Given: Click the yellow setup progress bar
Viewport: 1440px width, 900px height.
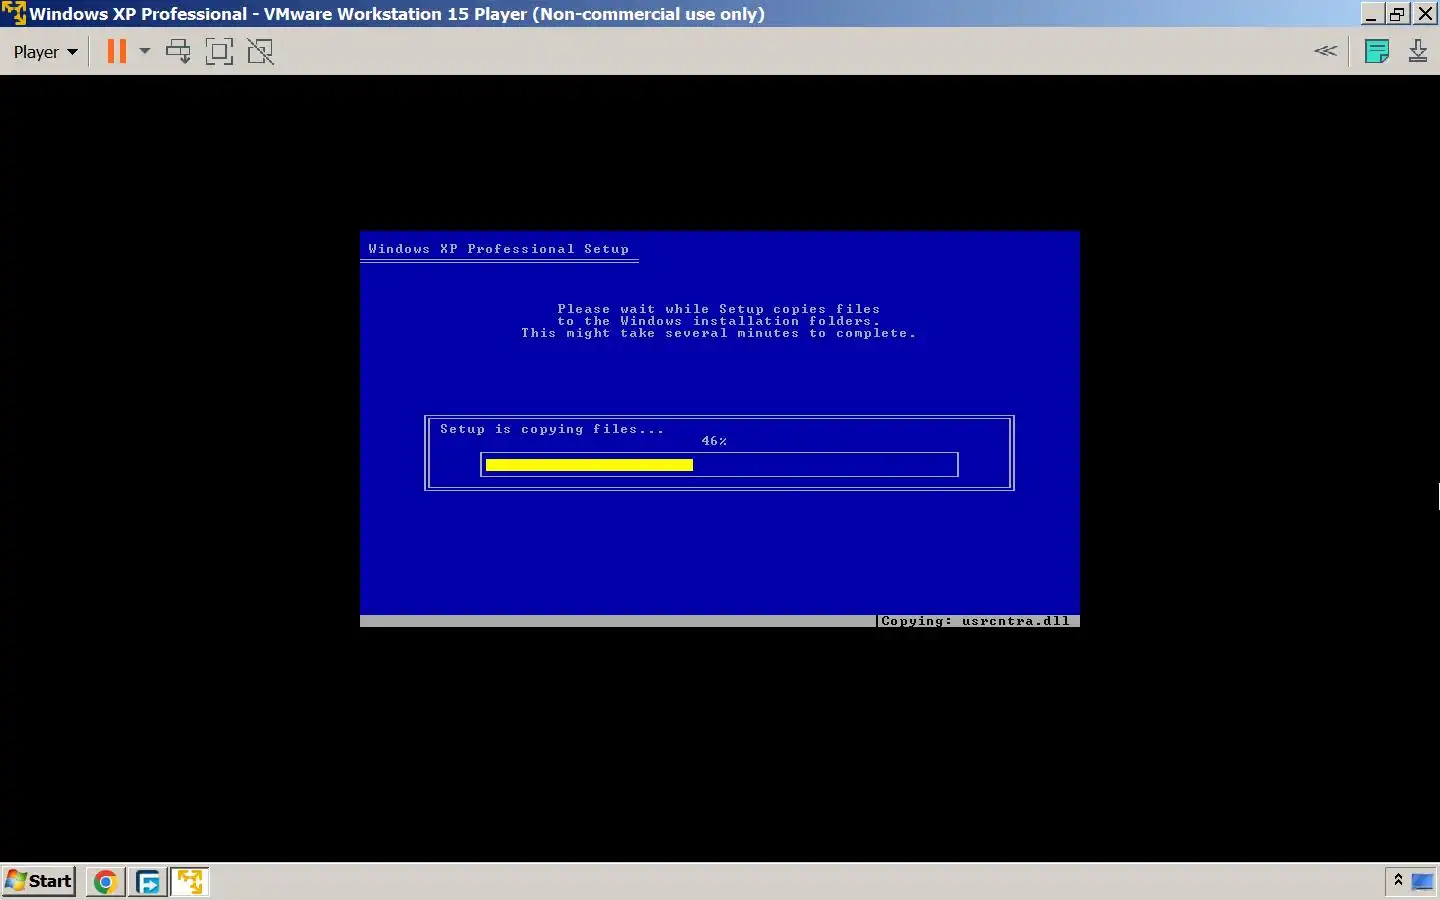Looking at the screenshot, I should click(x=589, y=465).
